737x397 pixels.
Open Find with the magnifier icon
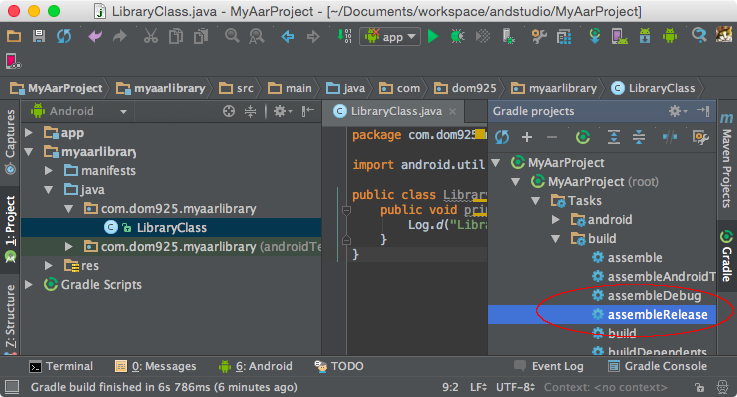pos(232,36)
